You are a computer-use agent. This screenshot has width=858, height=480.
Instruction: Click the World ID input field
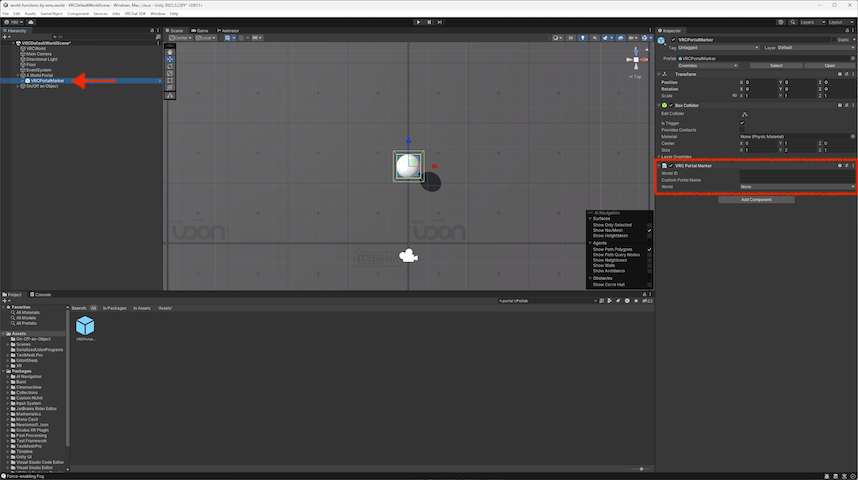pos(797,173)
